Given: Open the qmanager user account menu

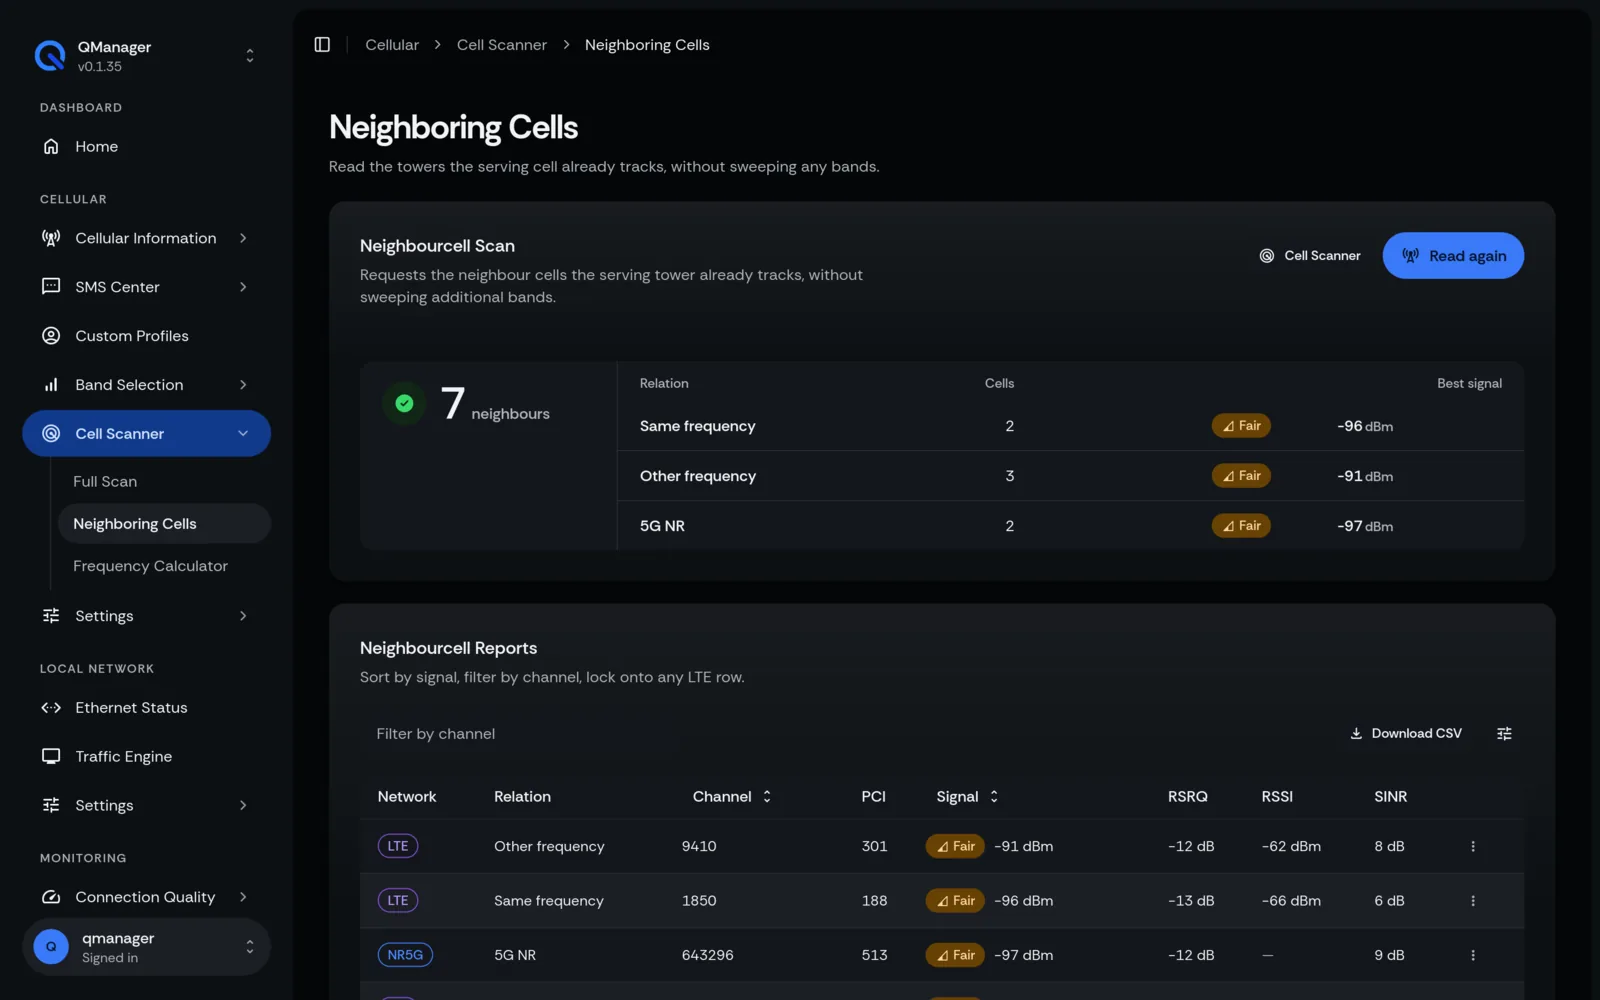Looking at the screenshot, I should tap(146, 947).
